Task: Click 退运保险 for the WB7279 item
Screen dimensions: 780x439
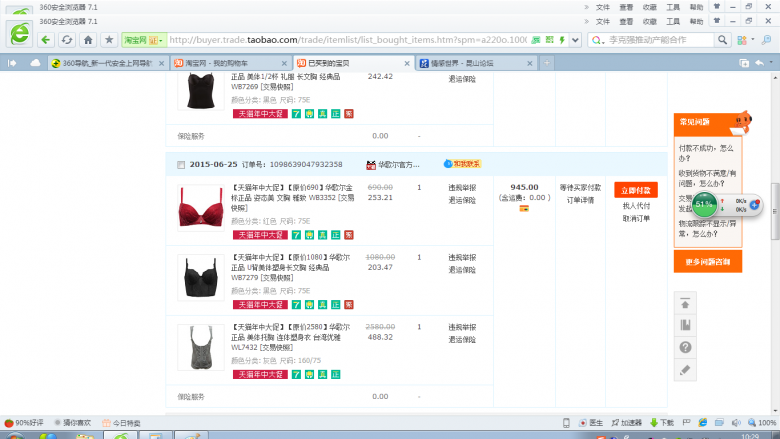Action: click(x=462, y=270)
